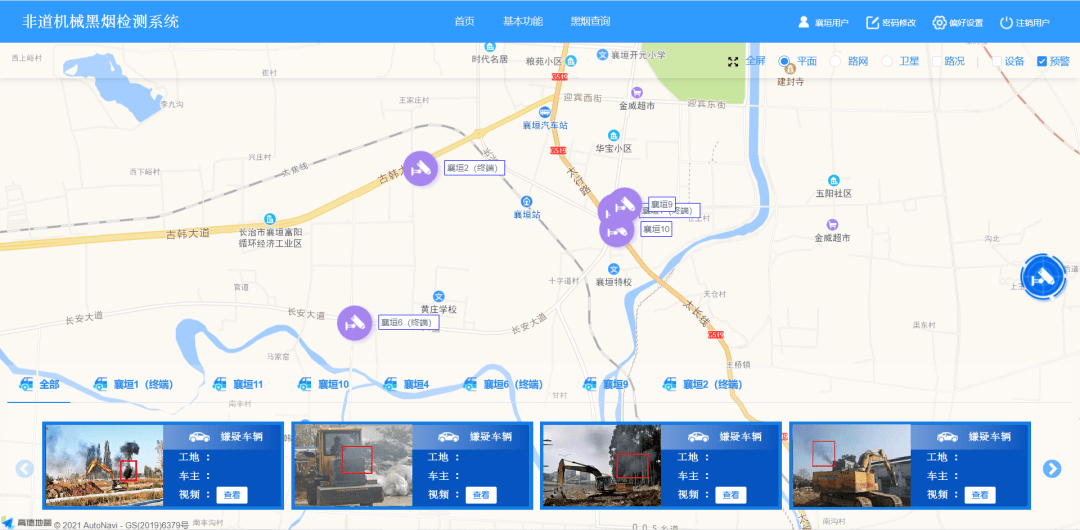1080x530 pixels.
Task: Open the 基本功能 menu
Action: pyautogui.click(x=522, y=22)
